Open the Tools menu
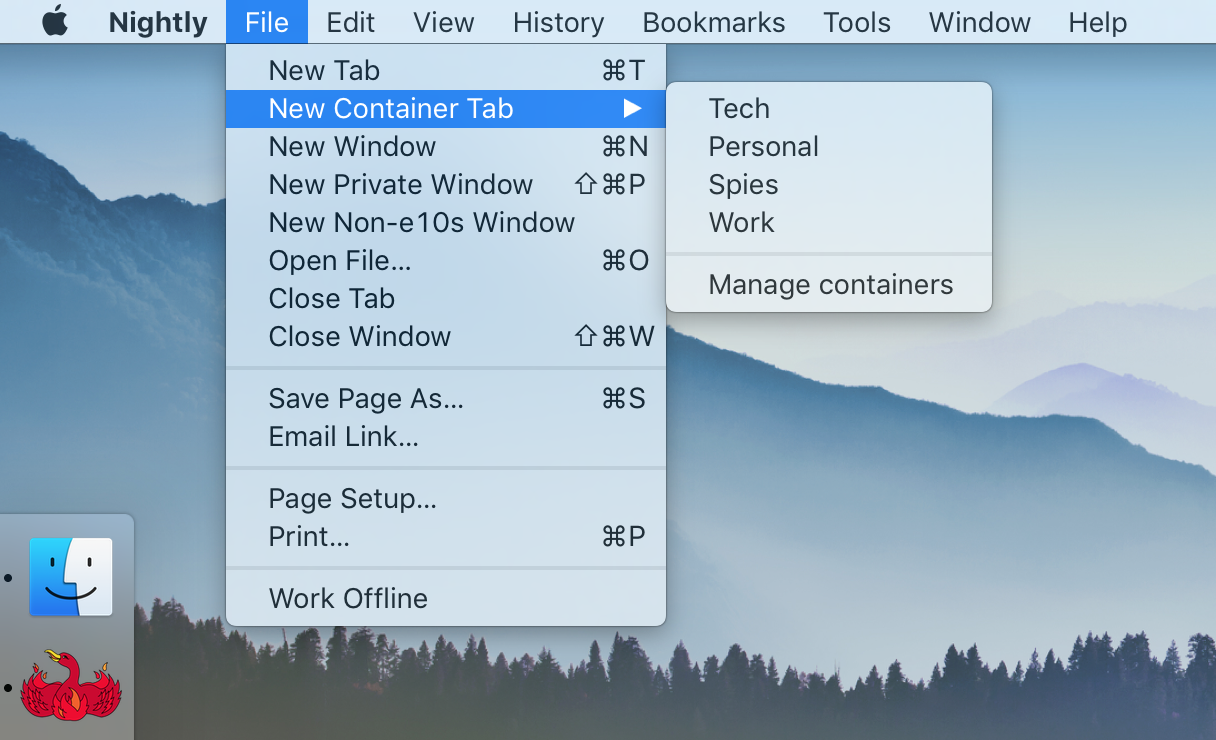 (x=857, y=22)
